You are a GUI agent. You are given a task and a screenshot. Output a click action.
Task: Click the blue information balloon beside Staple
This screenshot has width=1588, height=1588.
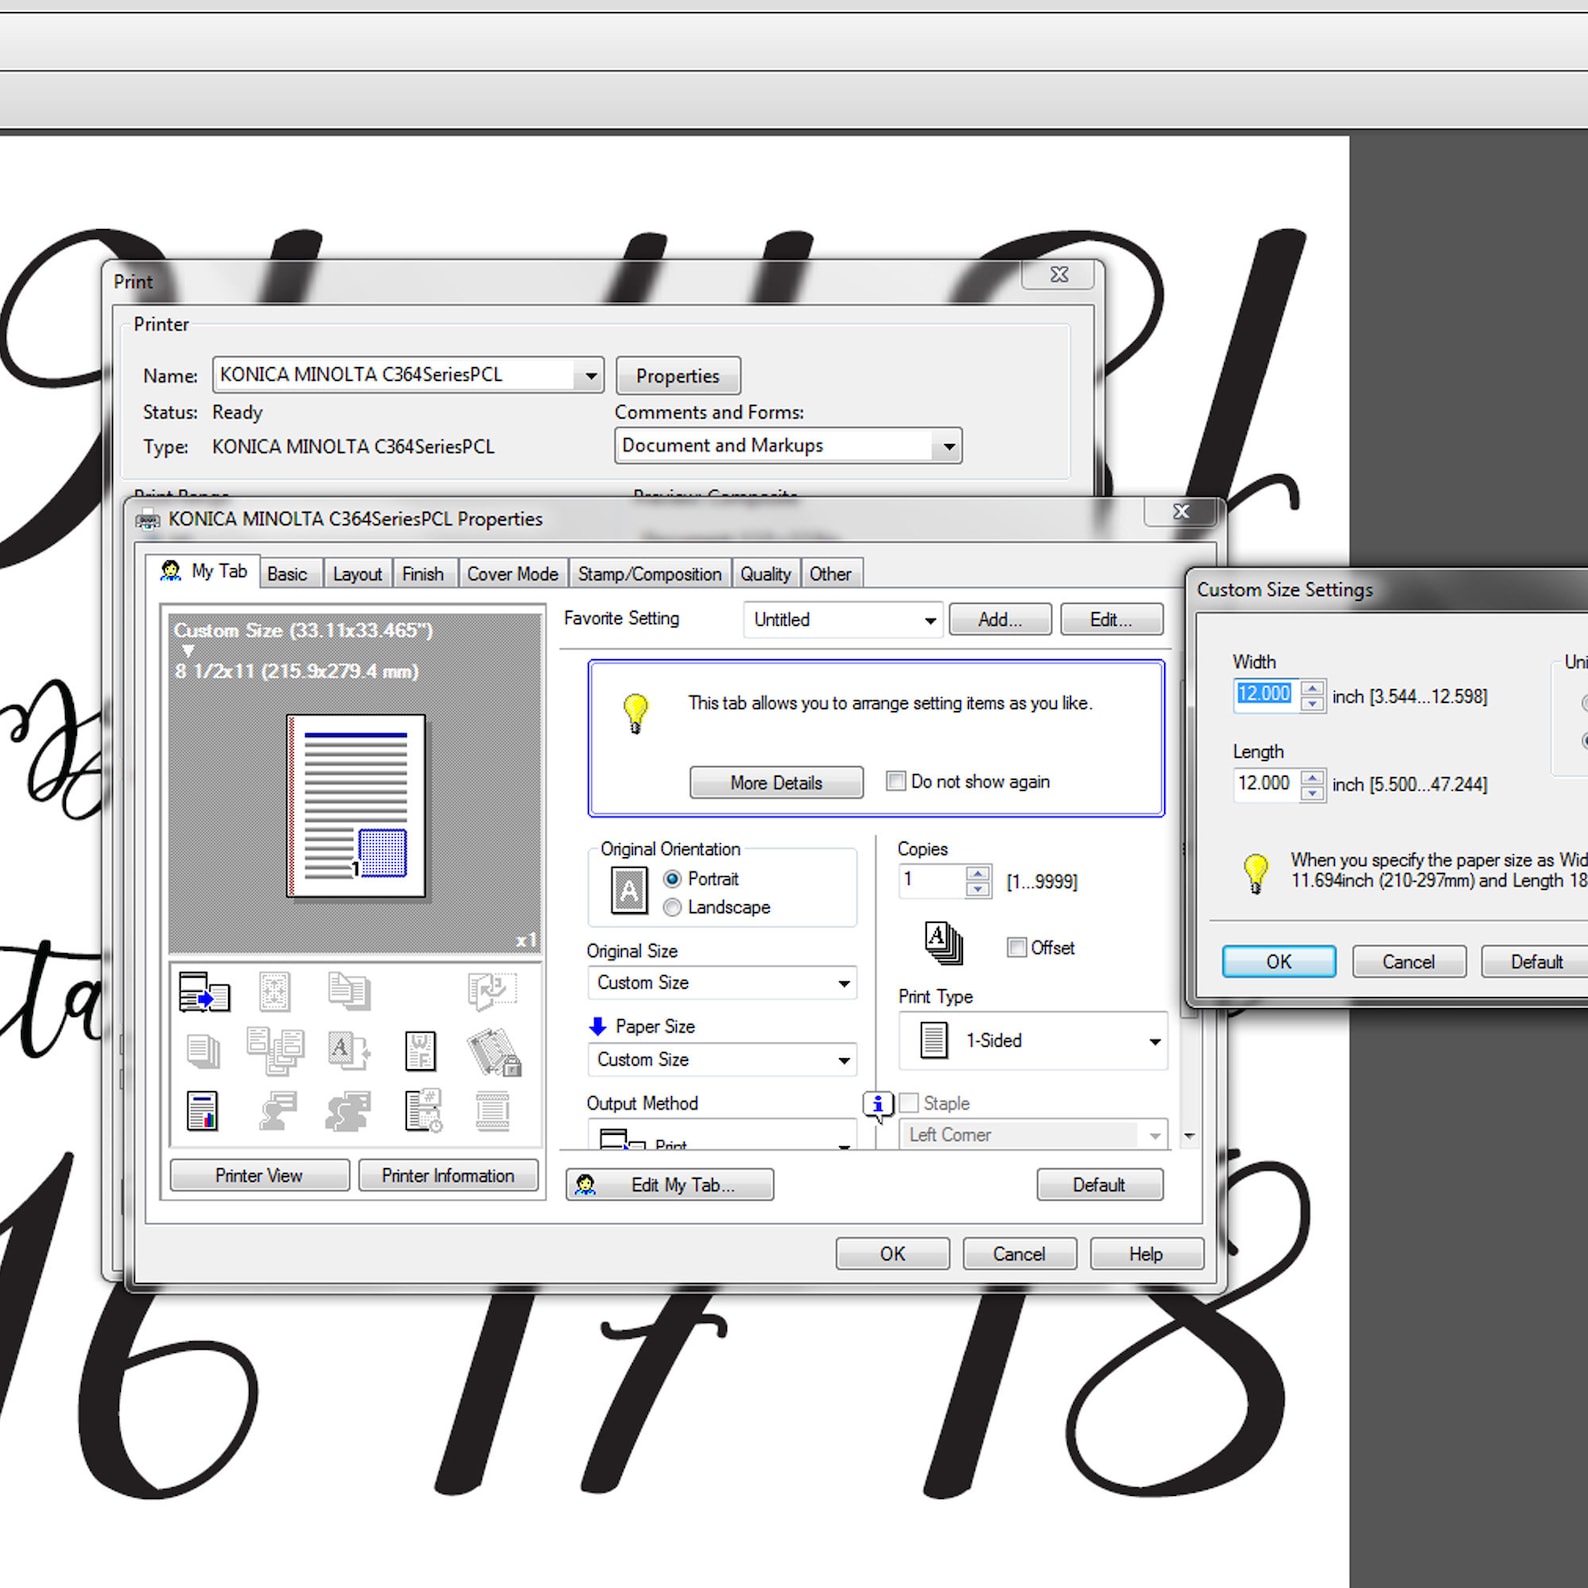click(x=877, y=1105)
